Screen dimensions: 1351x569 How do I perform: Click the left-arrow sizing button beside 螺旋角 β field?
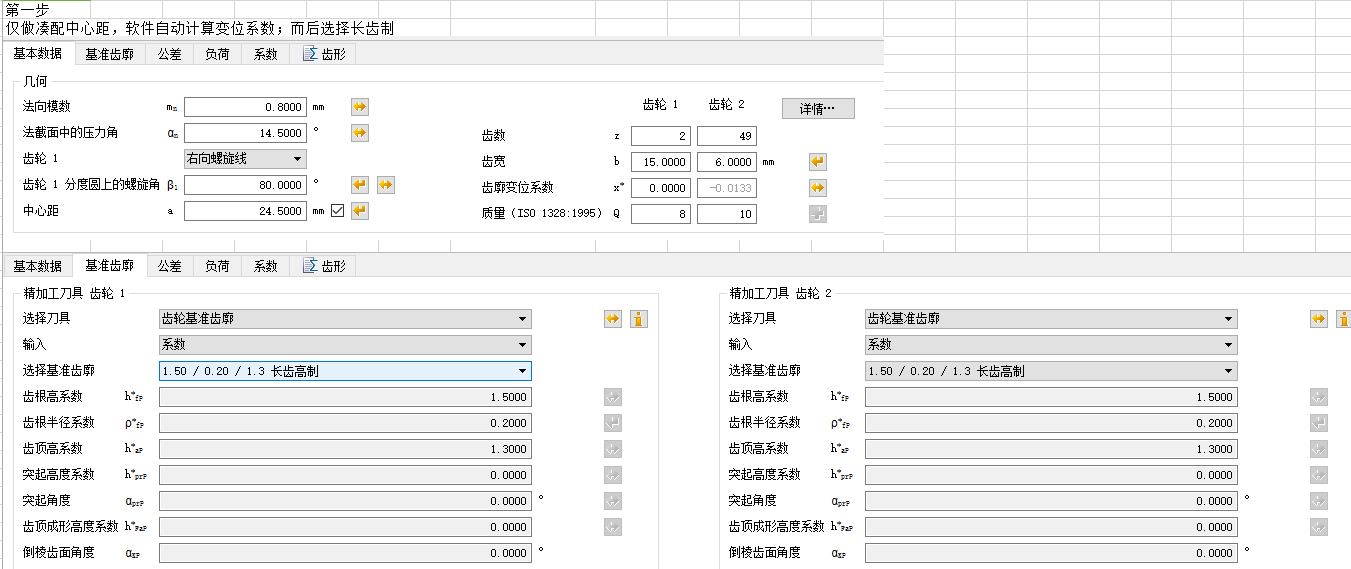point(360,185)
